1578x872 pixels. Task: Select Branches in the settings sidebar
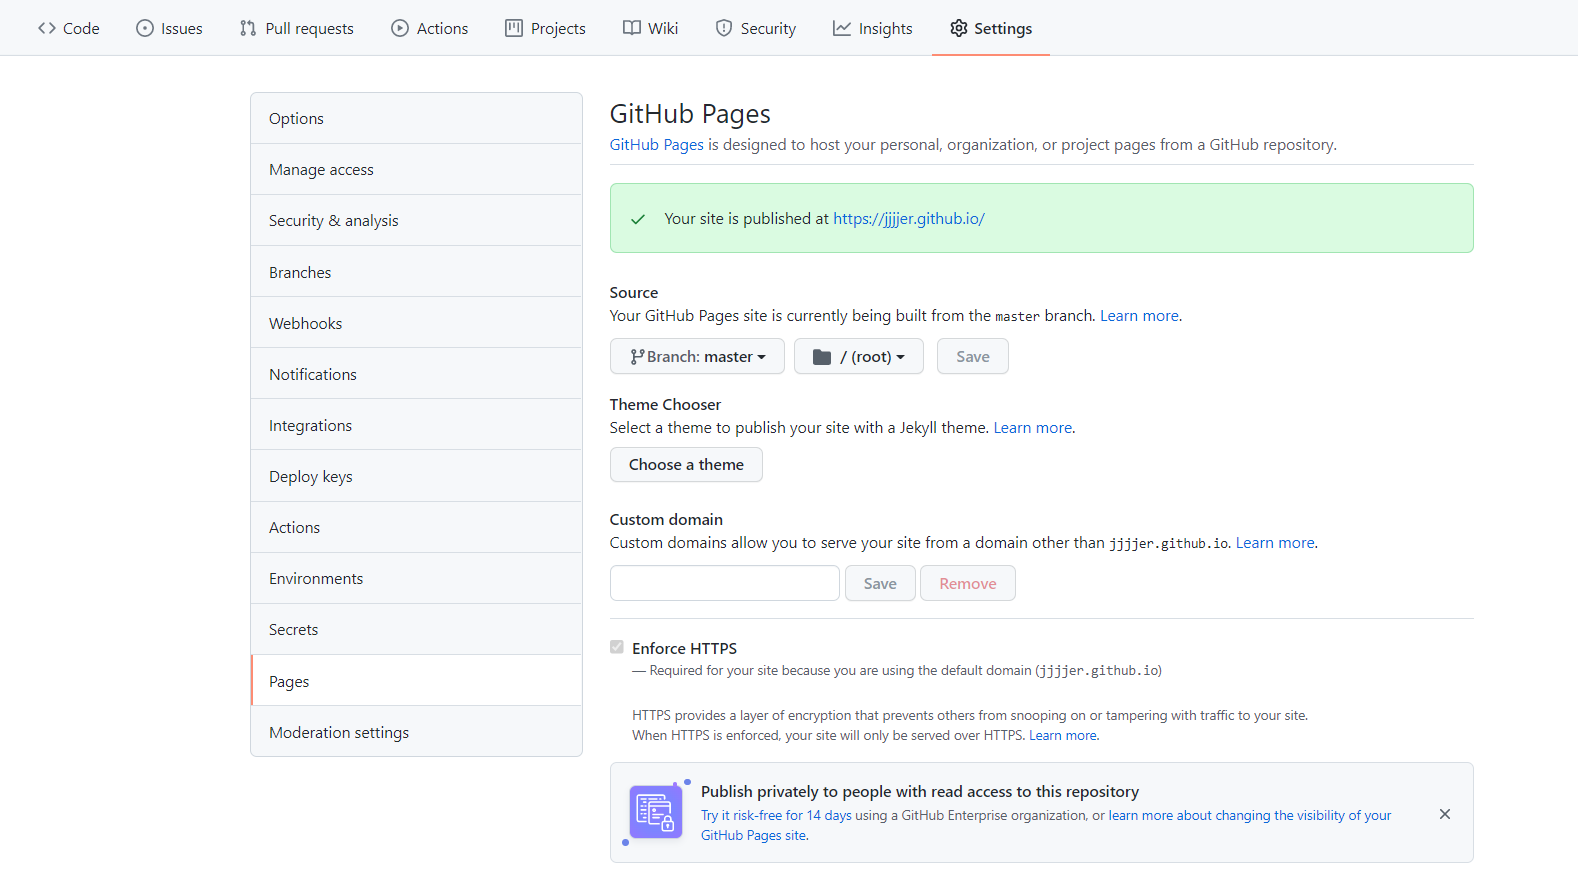tap(416, 272)
